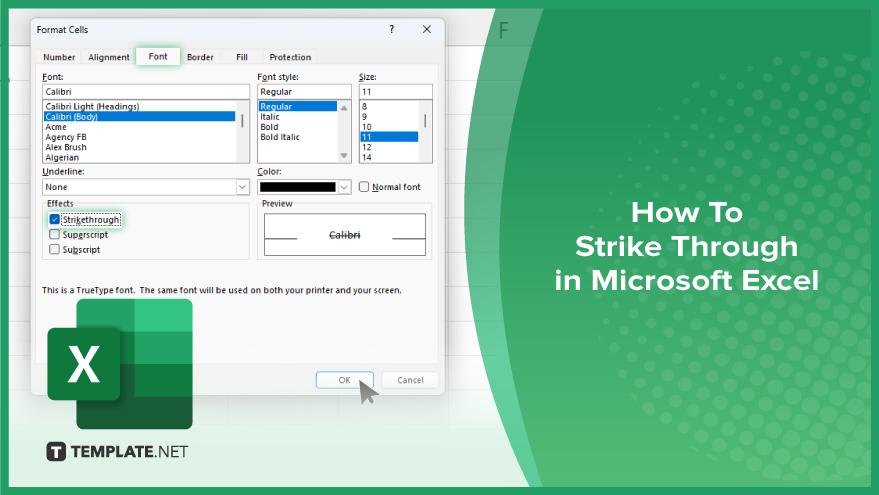Select Regular in font style list
This screenshot has height=495, width=879.
click(298, 107)
